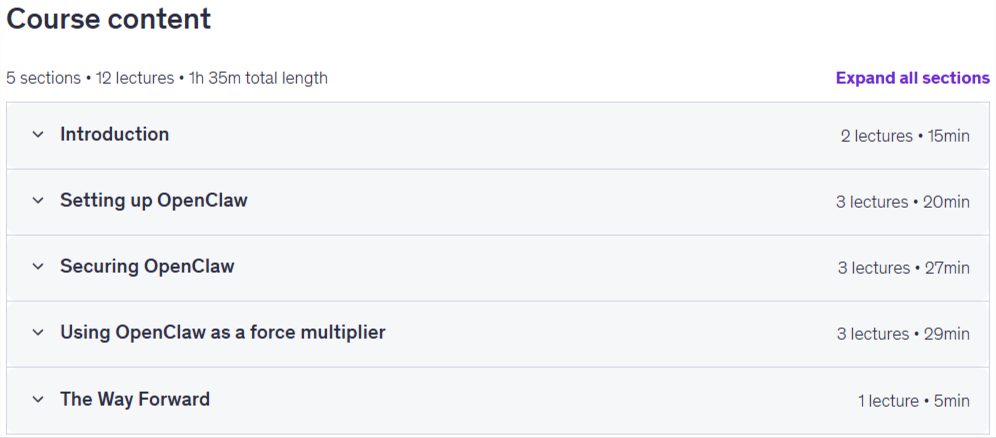This screenshot has width=996, height=438.
Task: Expand the Securing OpenClaw chevron arrow
Action: click(38, 267)
